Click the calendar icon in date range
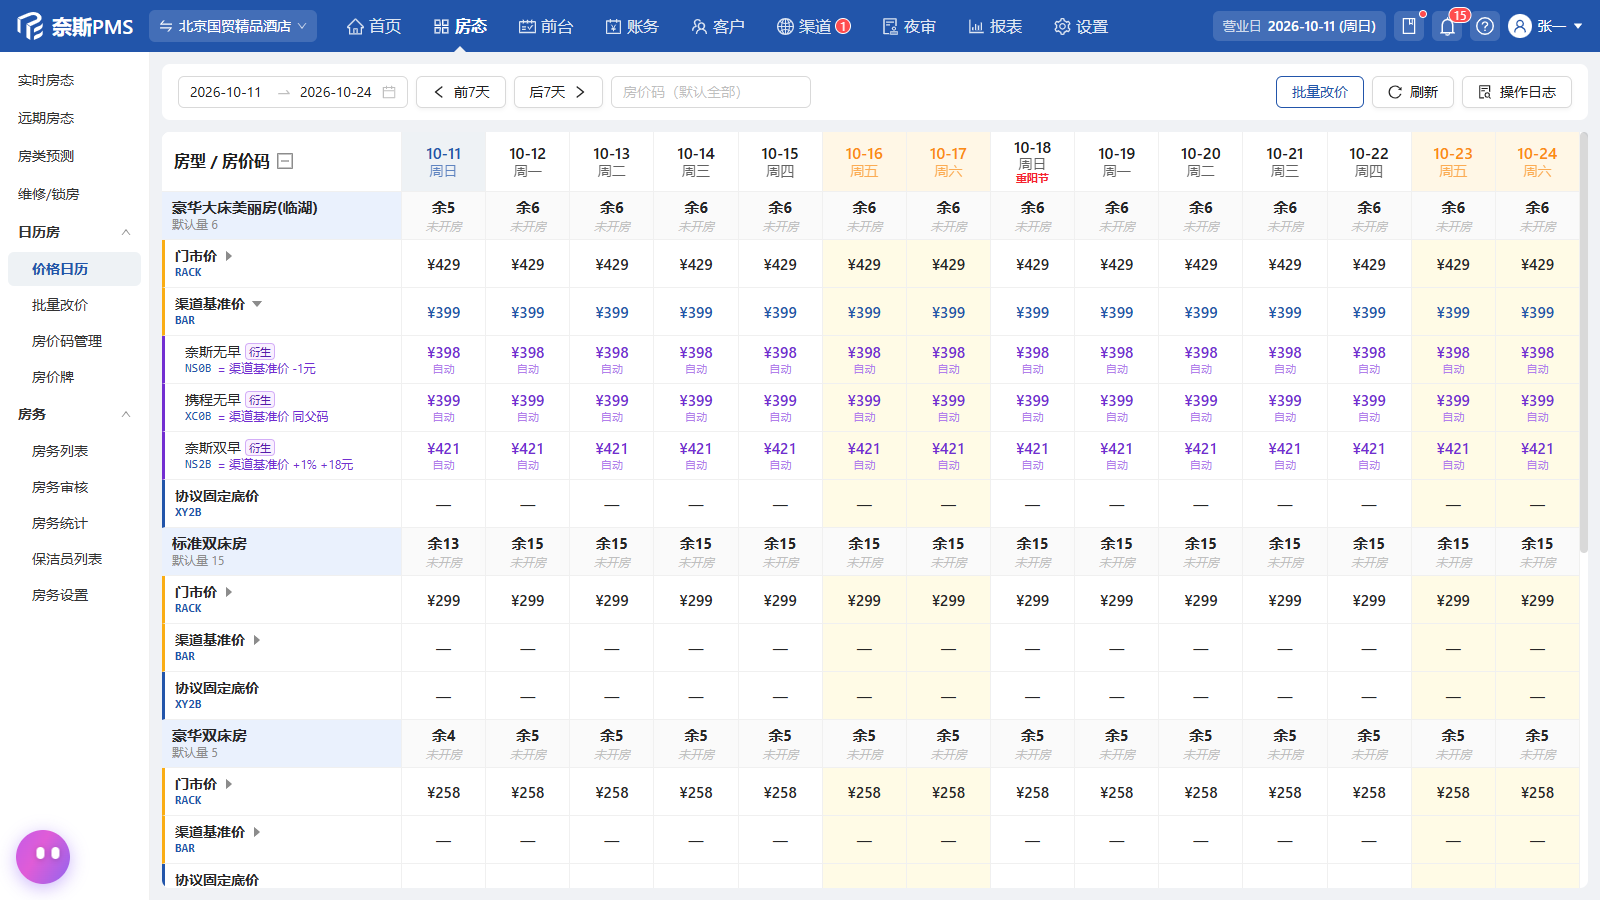The width and height of the screenshot is (1600, 900). 389,92
